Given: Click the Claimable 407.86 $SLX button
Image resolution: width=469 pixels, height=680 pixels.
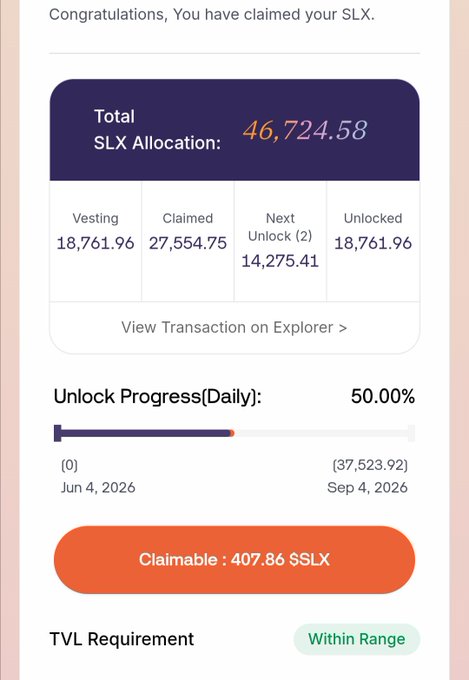Looking at the screenshot, I should (234, 559).
